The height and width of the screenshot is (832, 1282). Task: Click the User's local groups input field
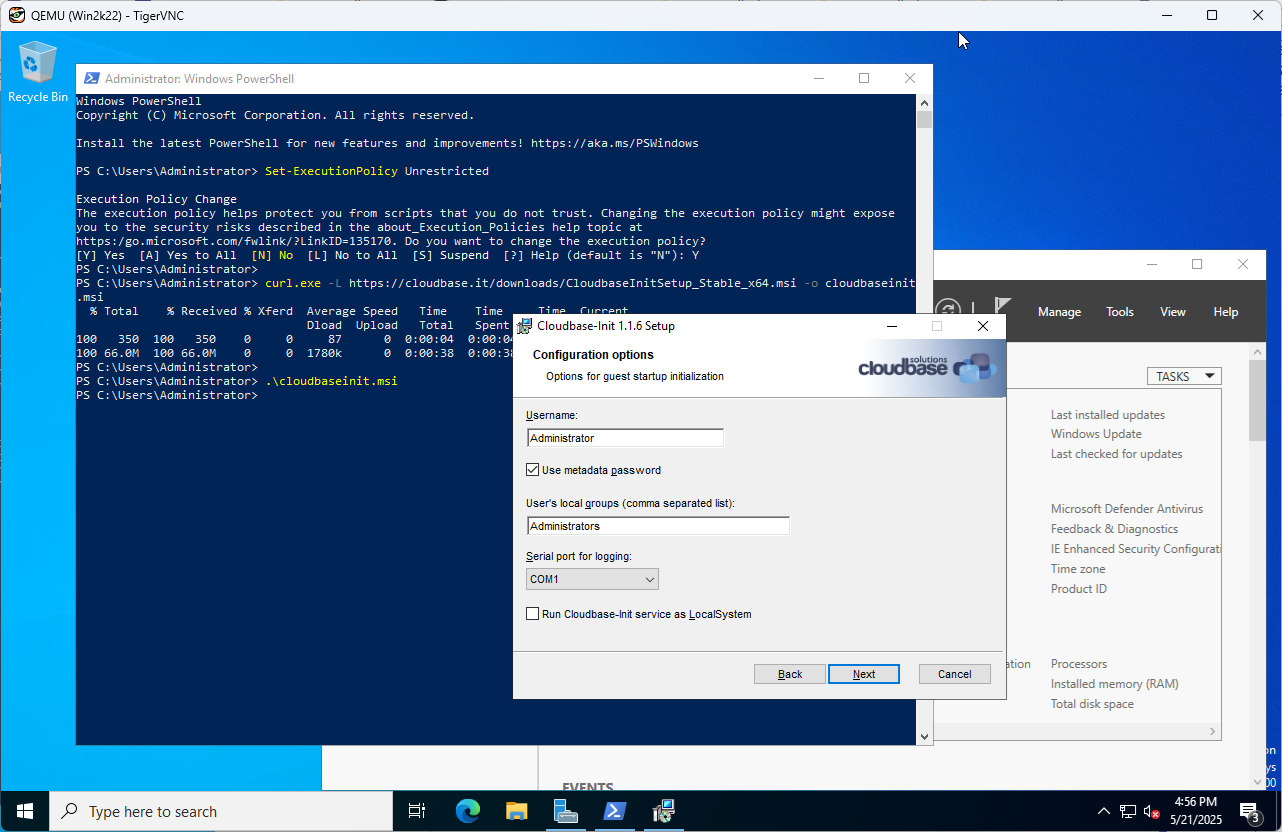[658, 526]
